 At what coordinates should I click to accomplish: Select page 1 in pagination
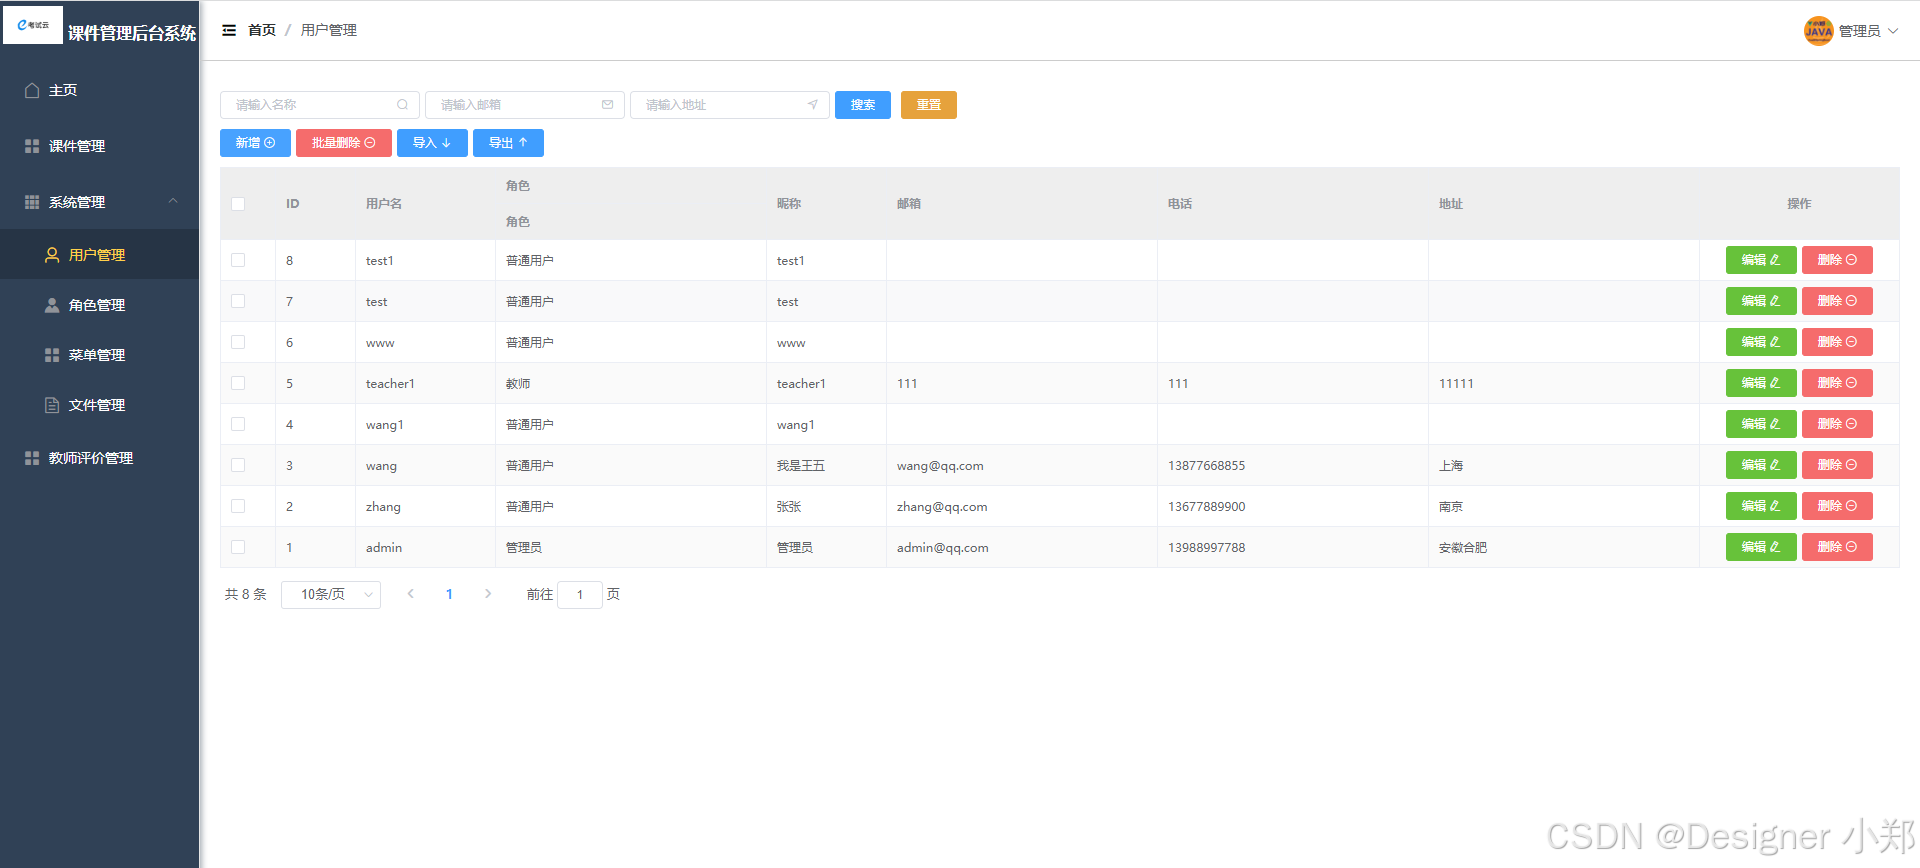point(449,594)
